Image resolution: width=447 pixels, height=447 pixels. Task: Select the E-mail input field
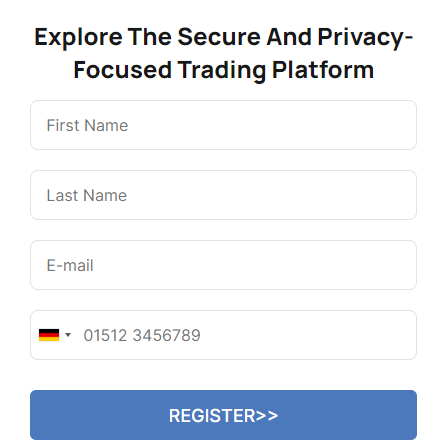(x=223, y=265)
